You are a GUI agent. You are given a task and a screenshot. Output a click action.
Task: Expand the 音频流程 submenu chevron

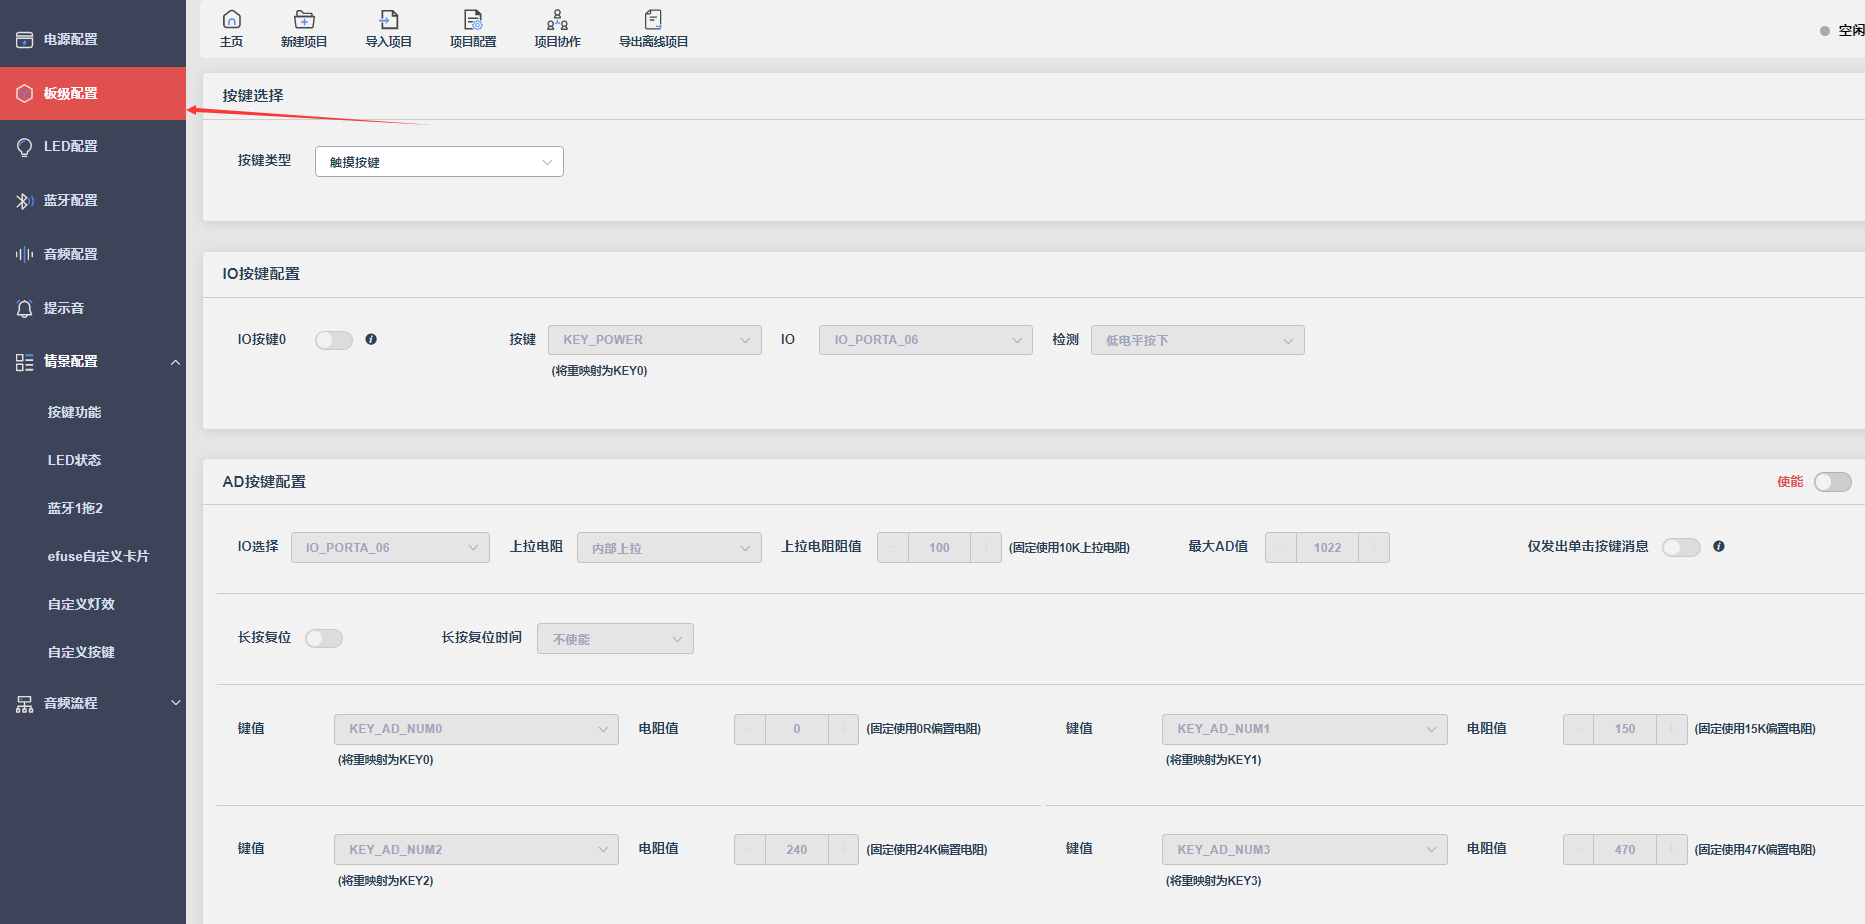[x=176, y=703]
